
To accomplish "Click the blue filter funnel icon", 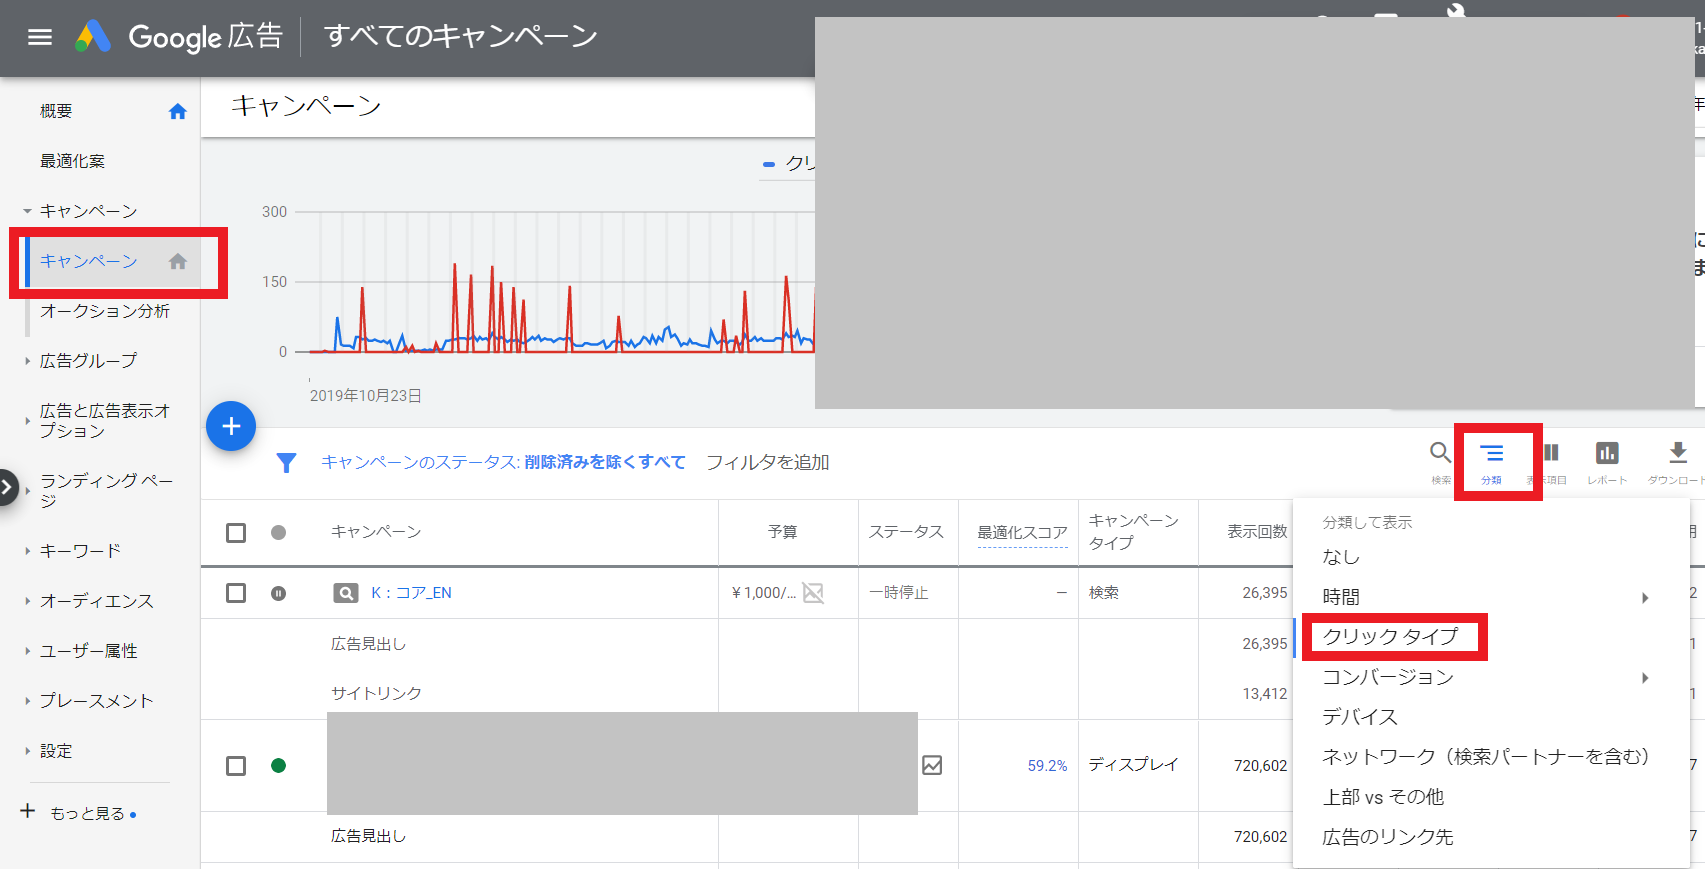I will (x=286, y=463).
